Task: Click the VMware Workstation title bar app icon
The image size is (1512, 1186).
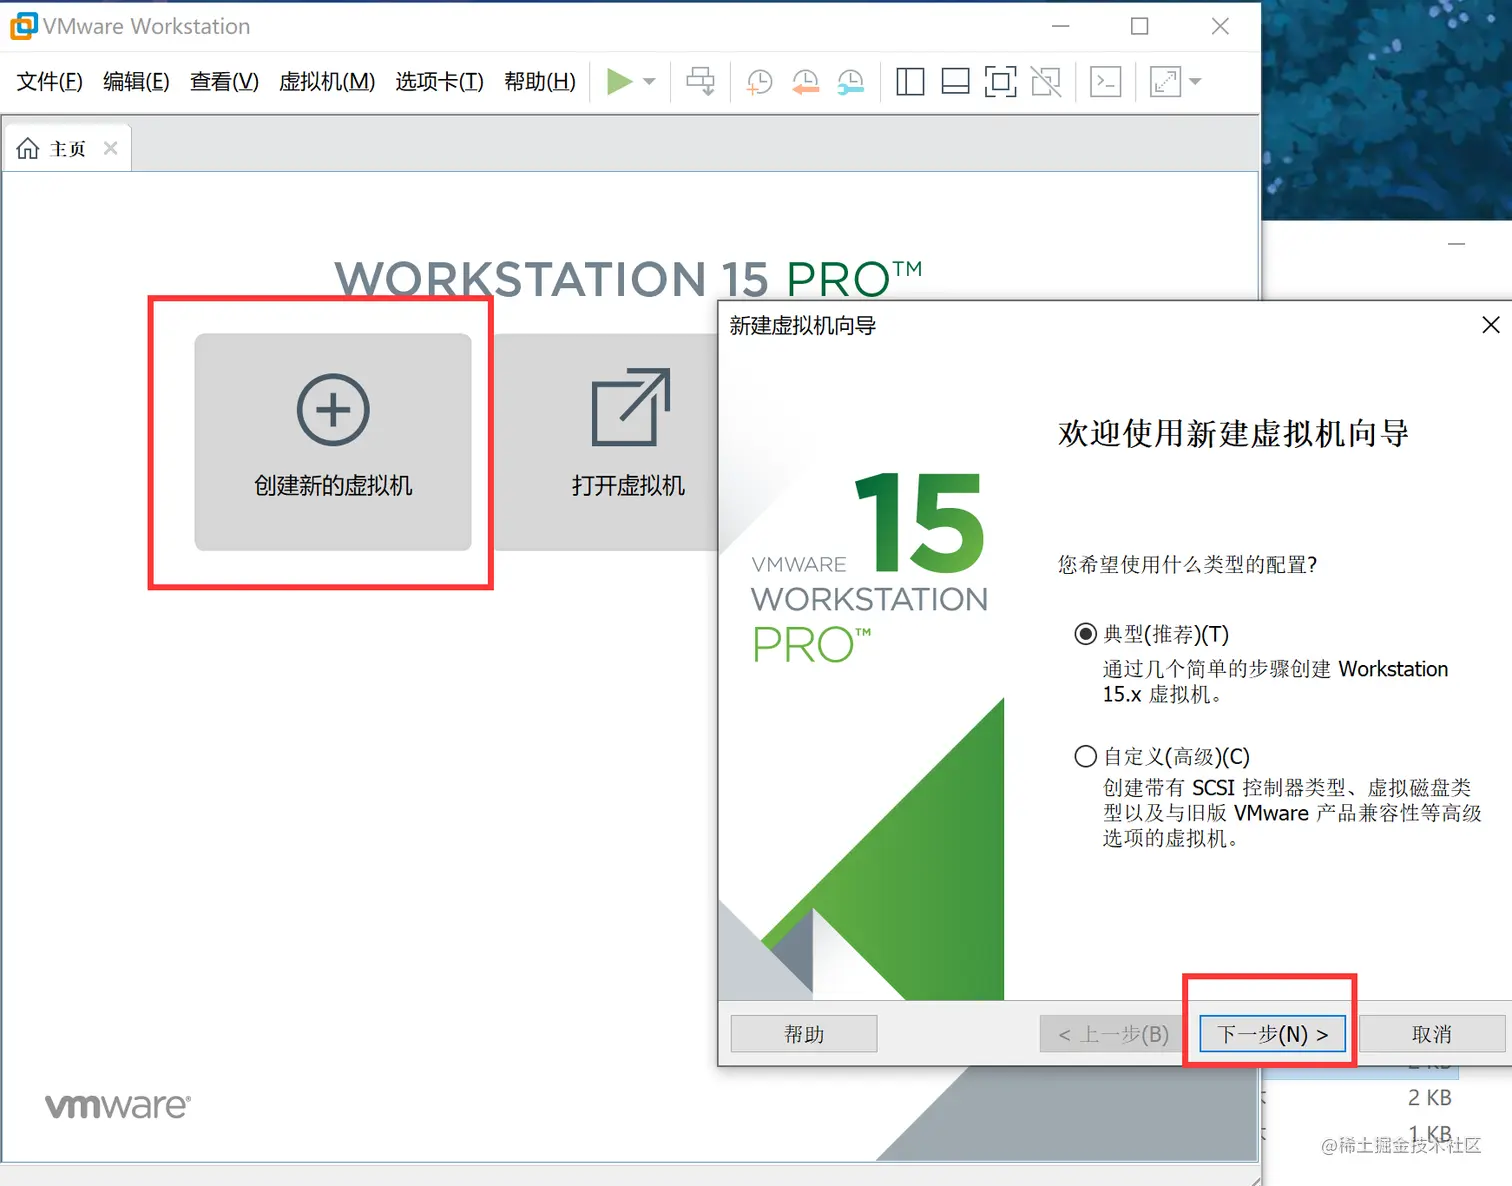Action: coord(23,26)
